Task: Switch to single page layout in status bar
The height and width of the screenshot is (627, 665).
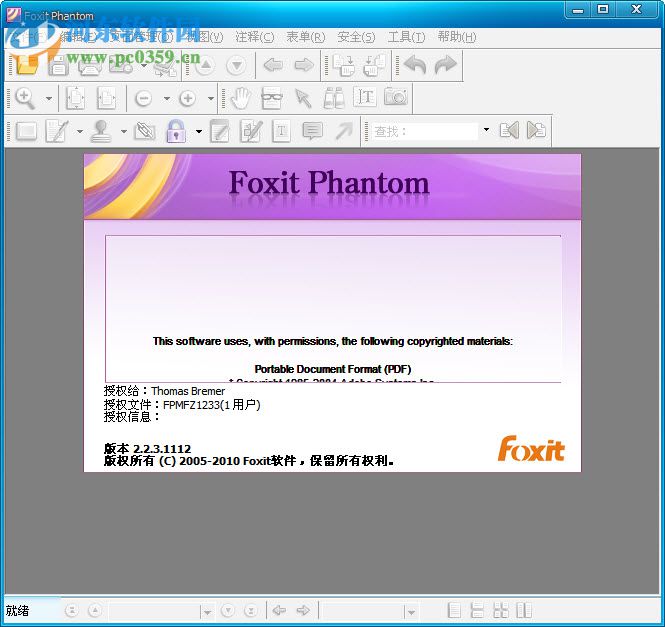Action: (454, 610)
